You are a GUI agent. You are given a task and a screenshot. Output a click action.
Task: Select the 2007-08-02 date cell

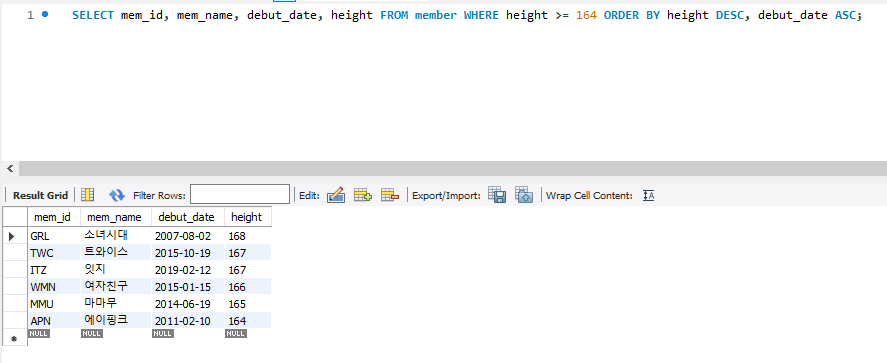click(x=187, y=236)
